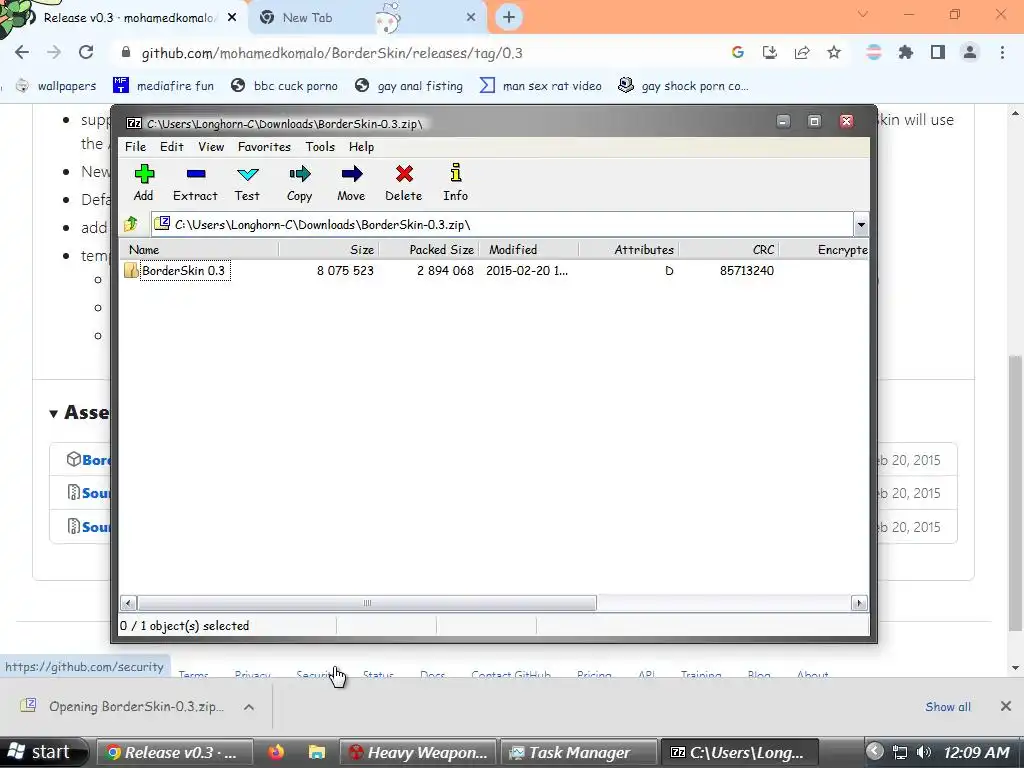Open the wallpapers bookmark
This screenshot has width=1024, height=768.
point(56,86)
